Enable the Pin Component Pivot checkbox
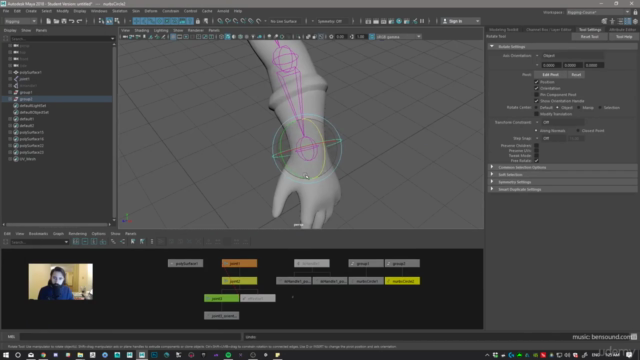Viewport: 640px width, 360px height. pos(536,95)
